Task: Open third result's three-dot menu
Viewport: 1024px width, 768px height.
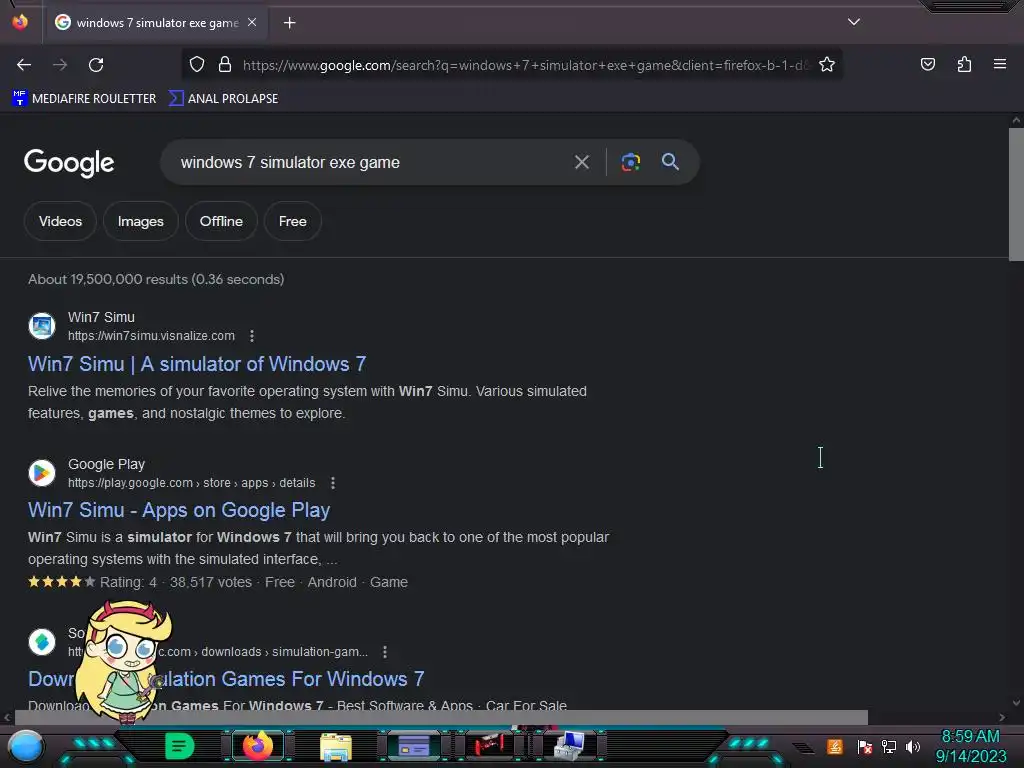Action: pos(385,652)
